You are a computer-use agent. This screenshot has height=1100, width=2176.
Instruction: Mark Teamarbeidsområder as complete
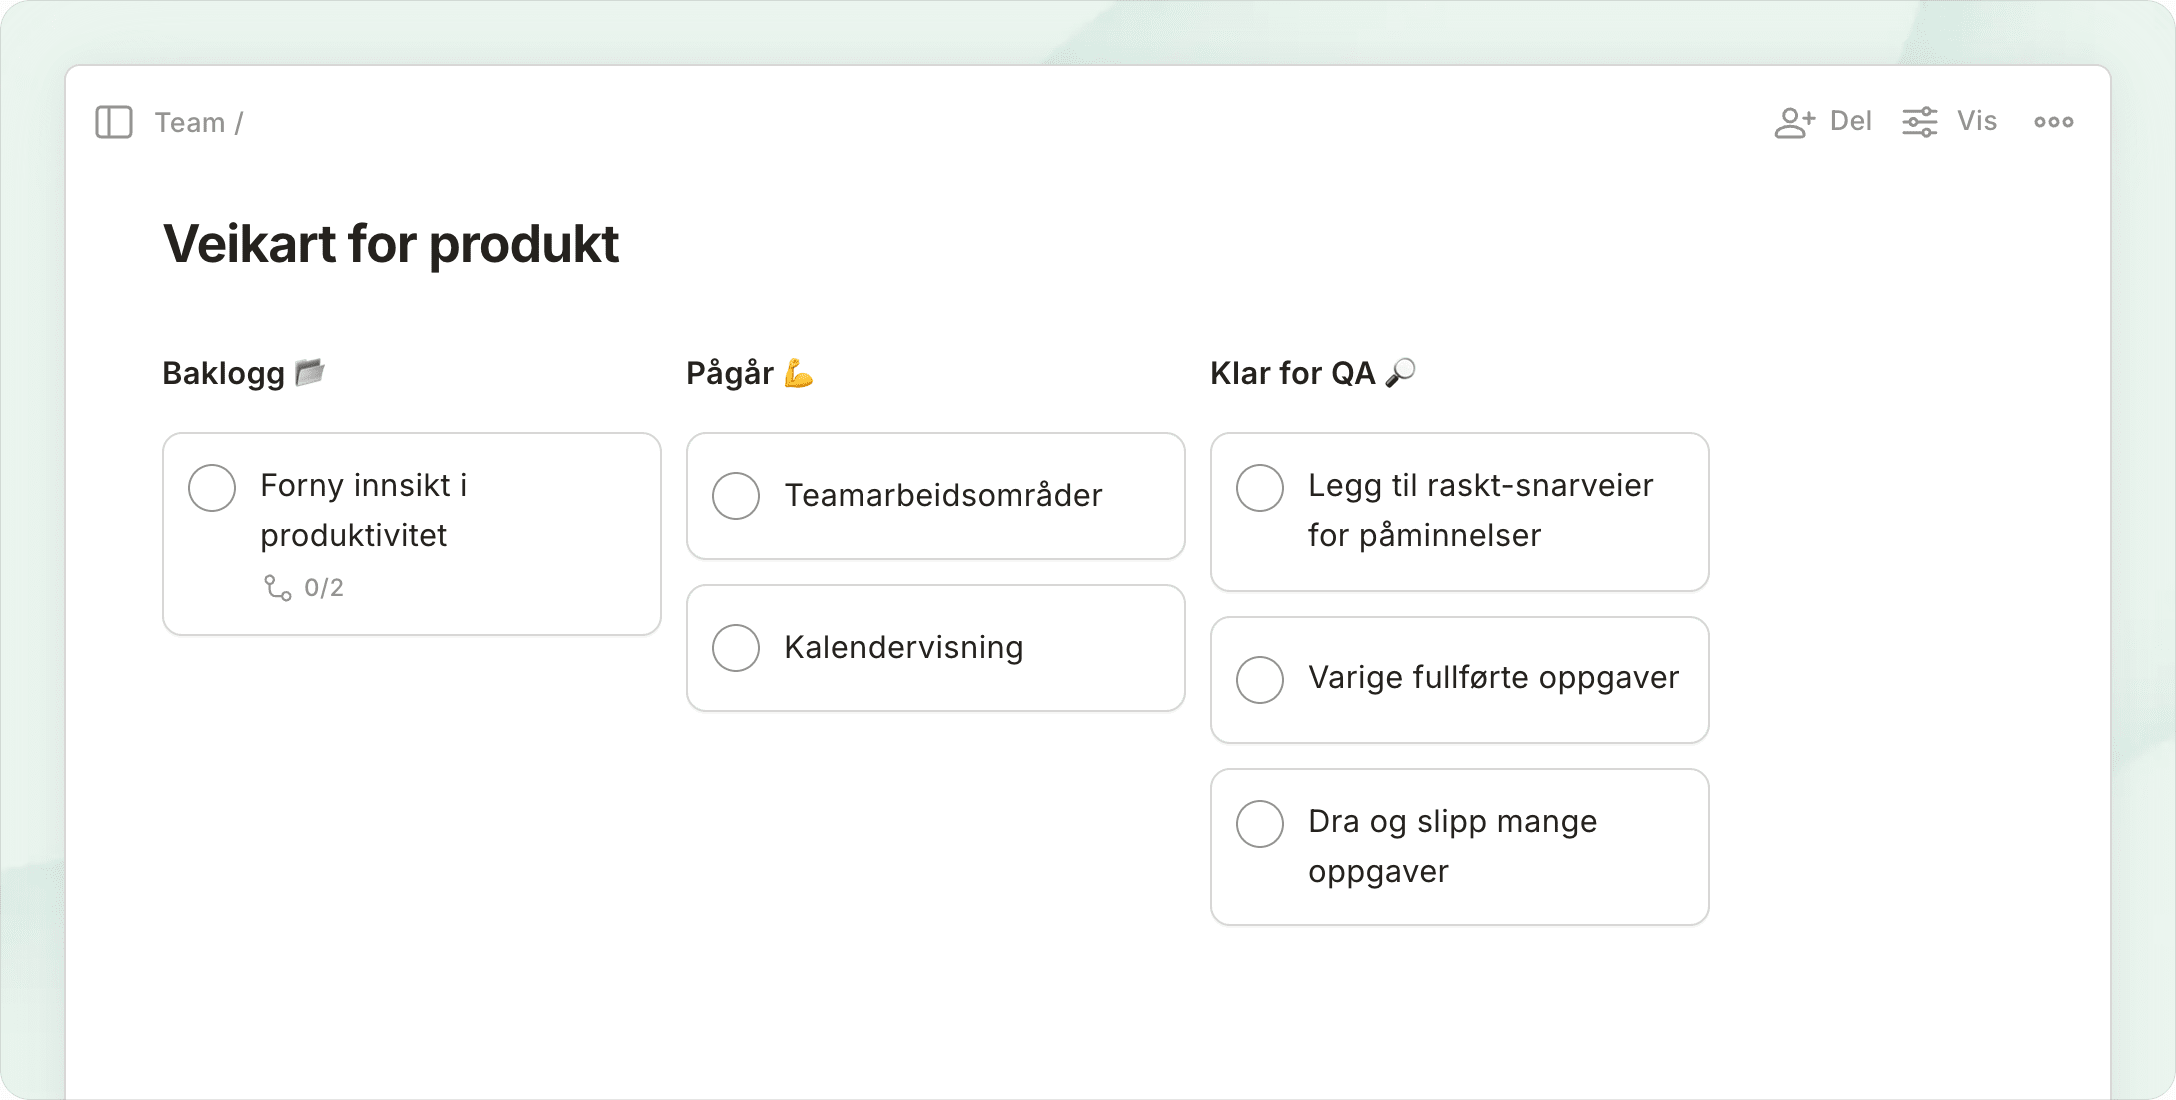pyautogui.click(x=736, y=496)
